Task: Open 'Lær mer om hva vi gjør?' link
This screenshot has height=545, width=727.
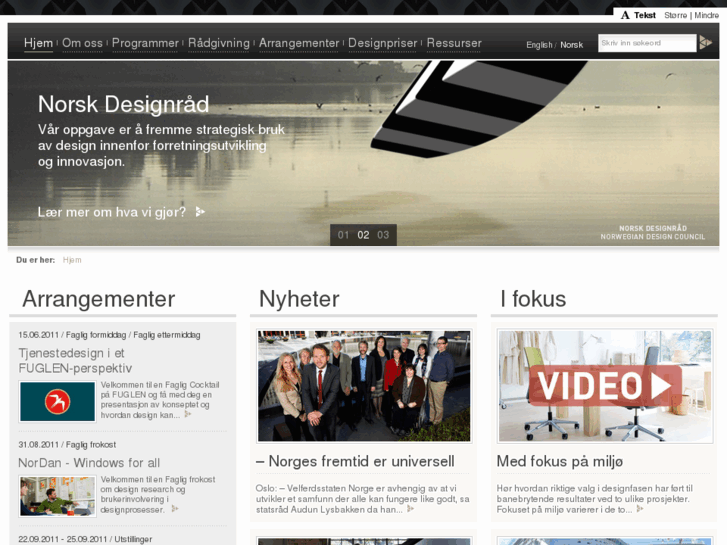Action: point(112,212)
